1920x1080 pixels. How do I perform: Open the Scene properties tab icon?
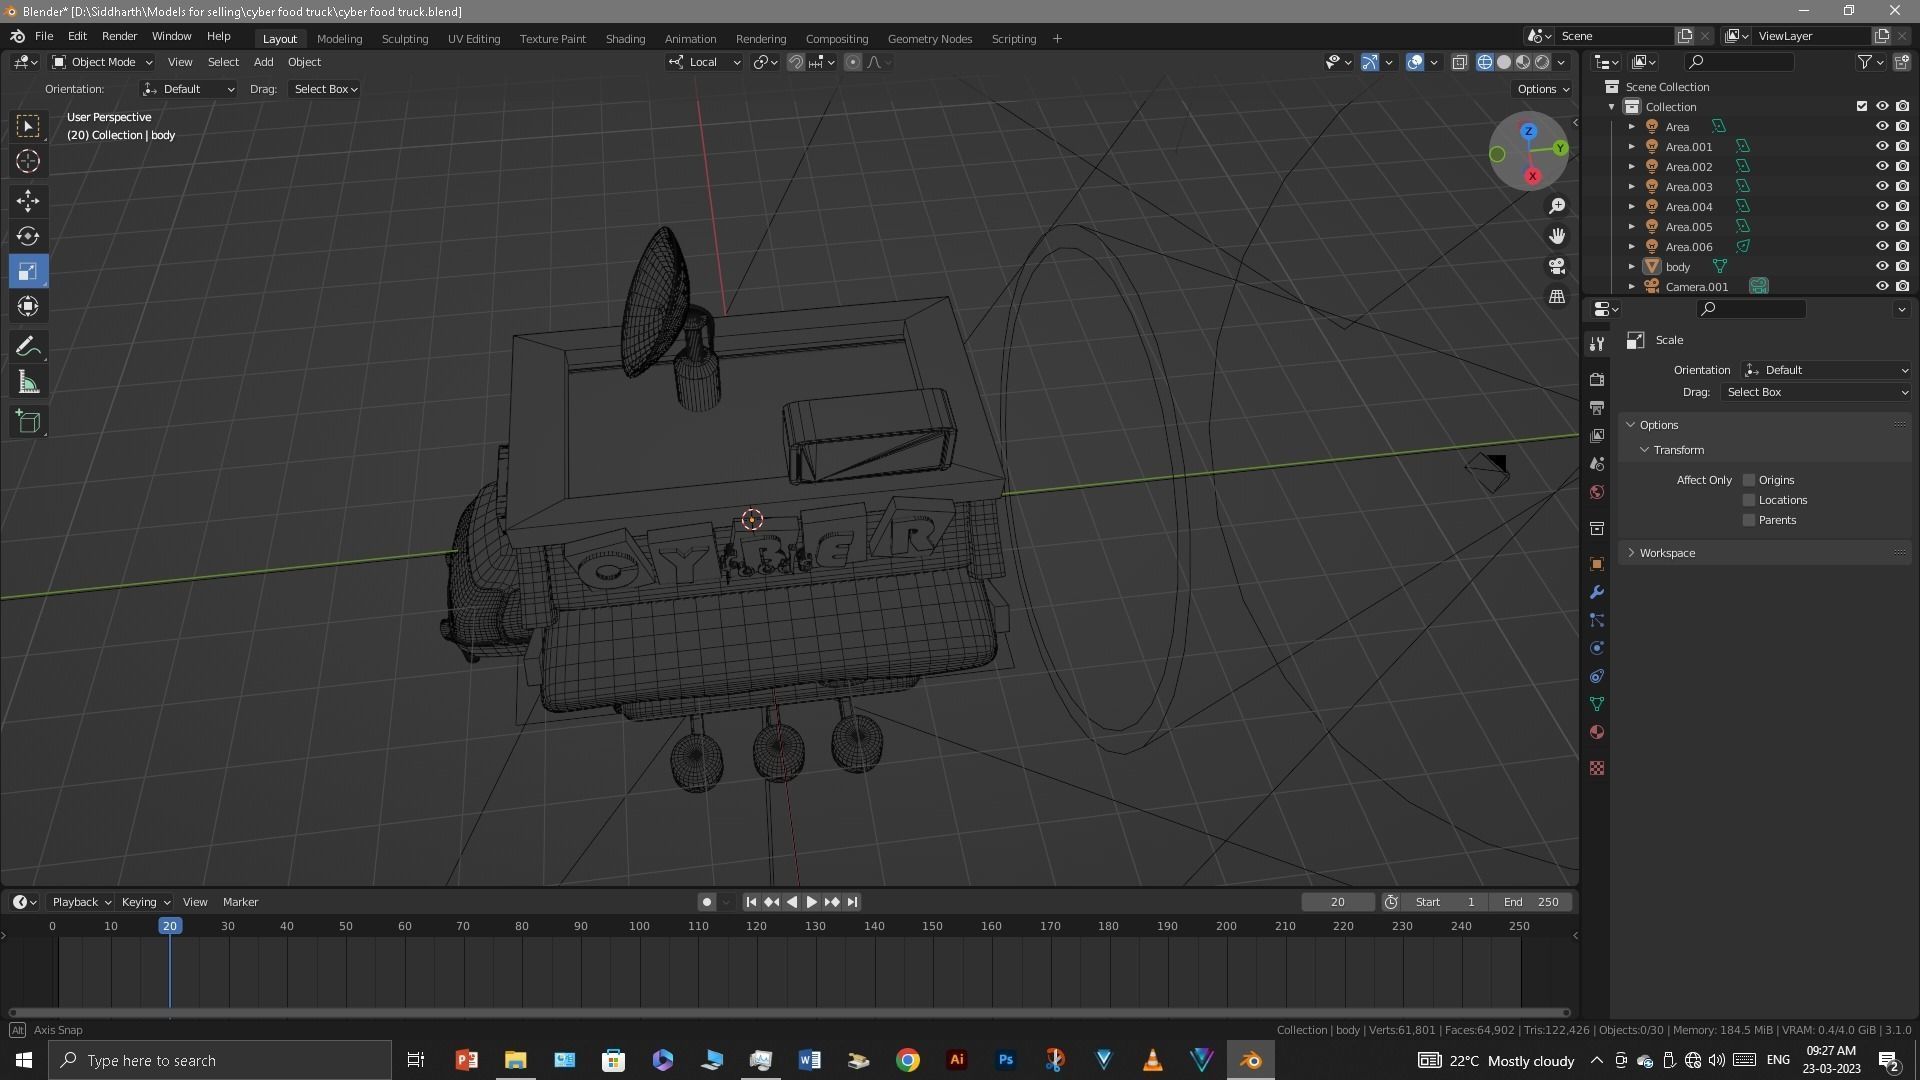point(1597,464)
